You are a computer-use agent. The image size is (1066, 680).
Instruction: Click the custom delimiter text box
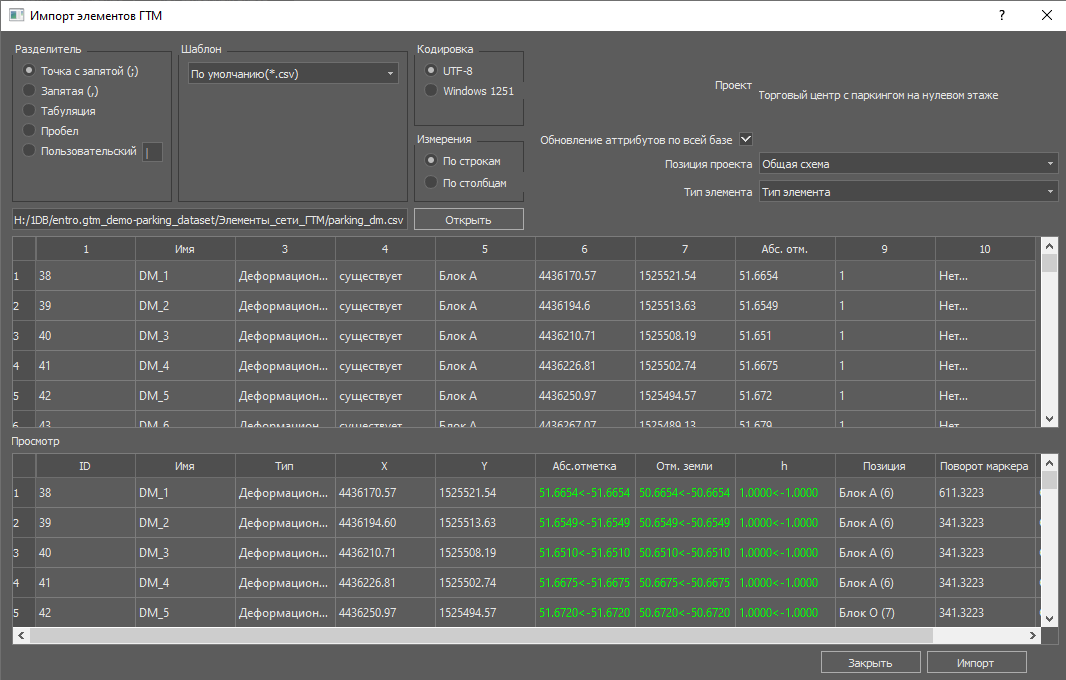(x=153, y=152)
